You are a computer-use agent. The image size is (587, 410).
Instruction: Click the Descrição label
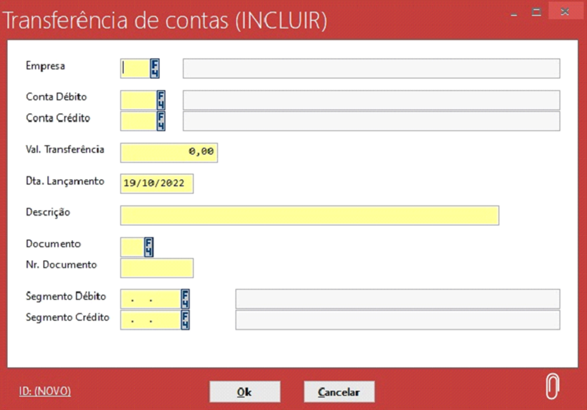[48, 212]
